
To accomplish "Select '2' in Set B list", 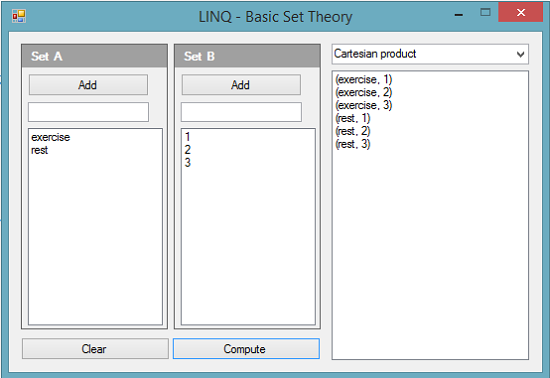I will click(188, 150).
